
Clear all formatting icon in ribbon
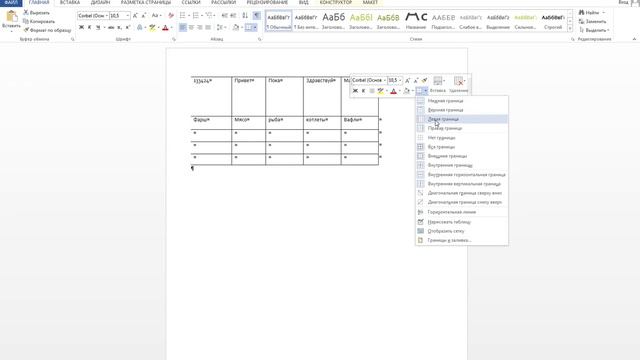click(x=171, y=16)
